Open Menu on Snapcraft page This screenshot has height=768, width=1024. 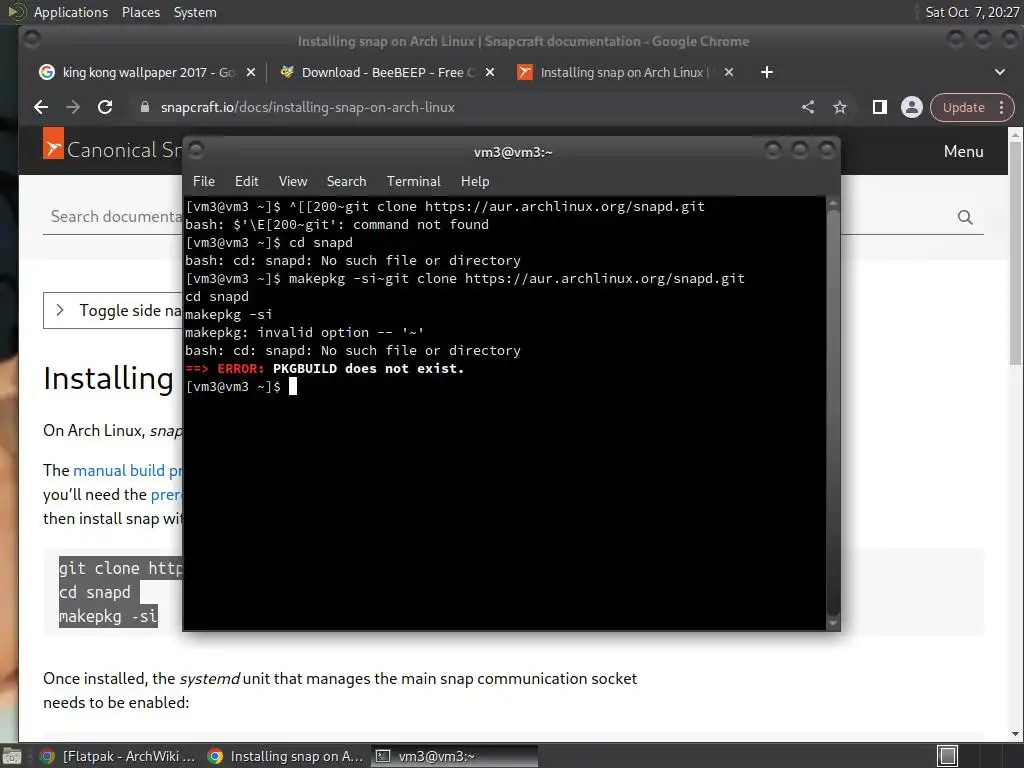[963, 151]
